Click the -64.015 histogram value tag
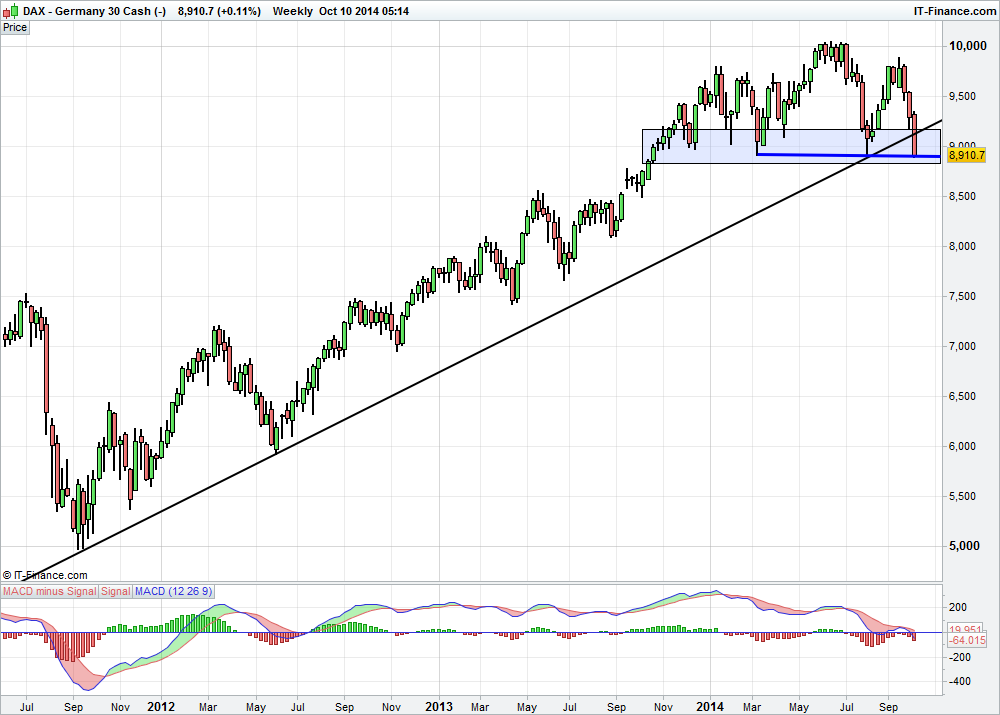 click(x=967, y=640)
